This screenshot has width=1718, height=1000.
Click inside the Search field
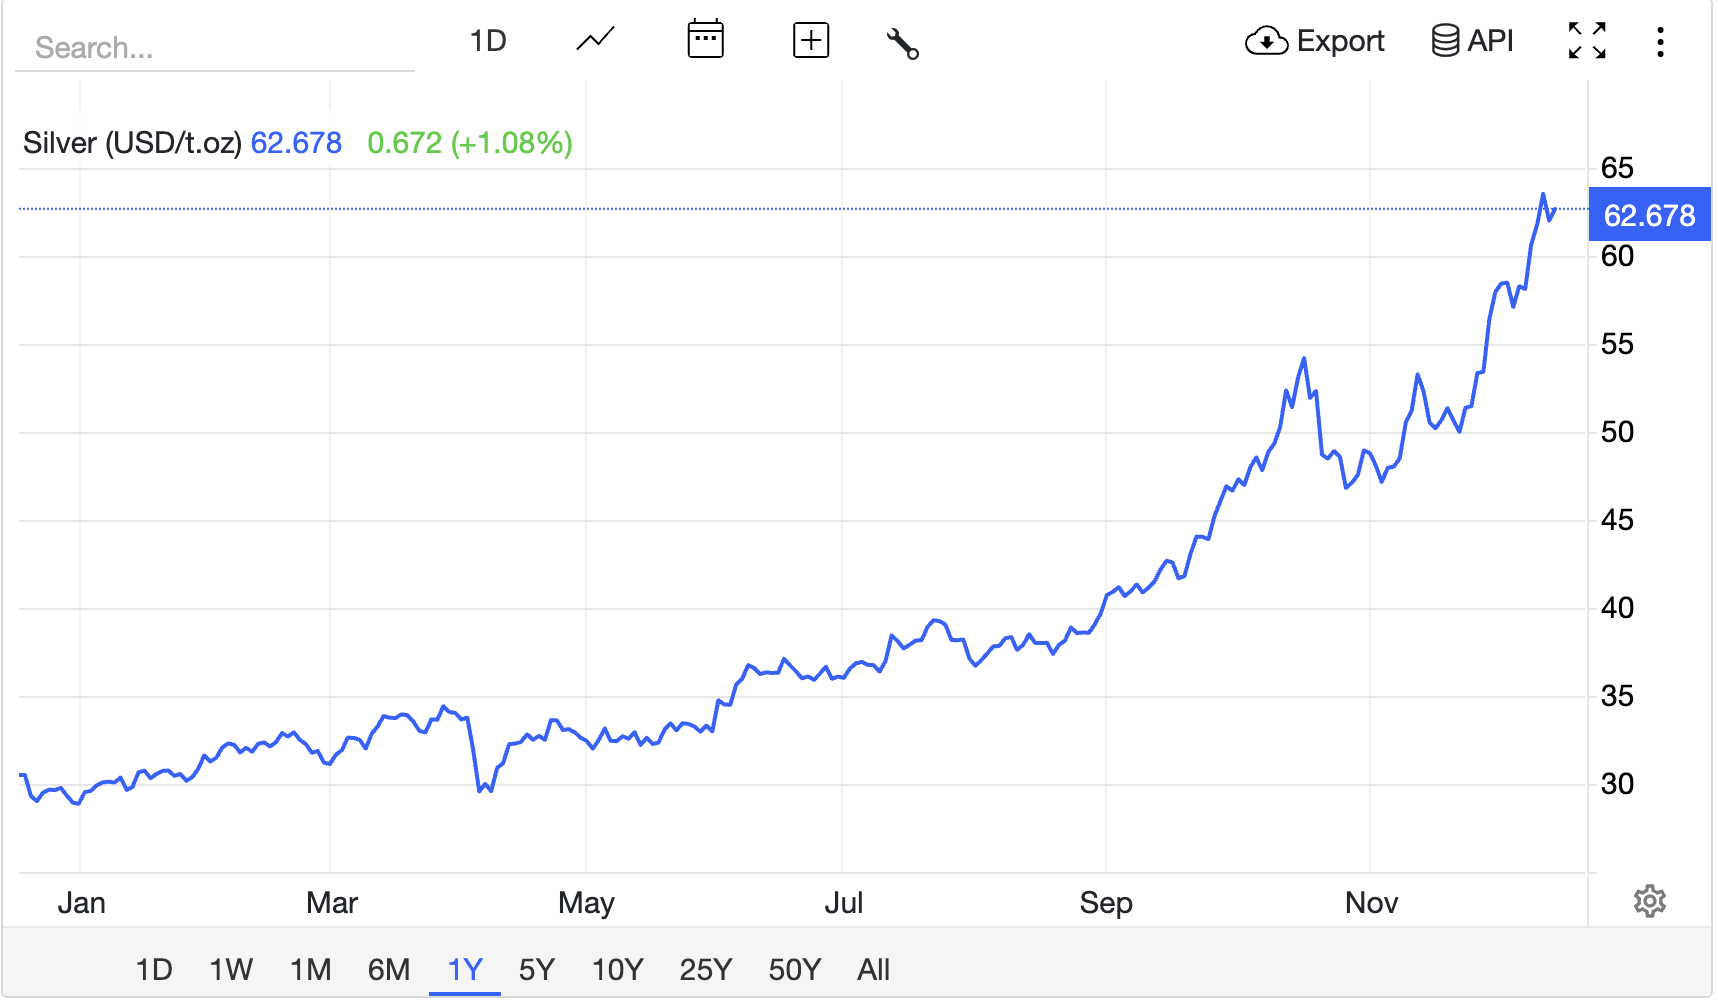coord(214,47)
